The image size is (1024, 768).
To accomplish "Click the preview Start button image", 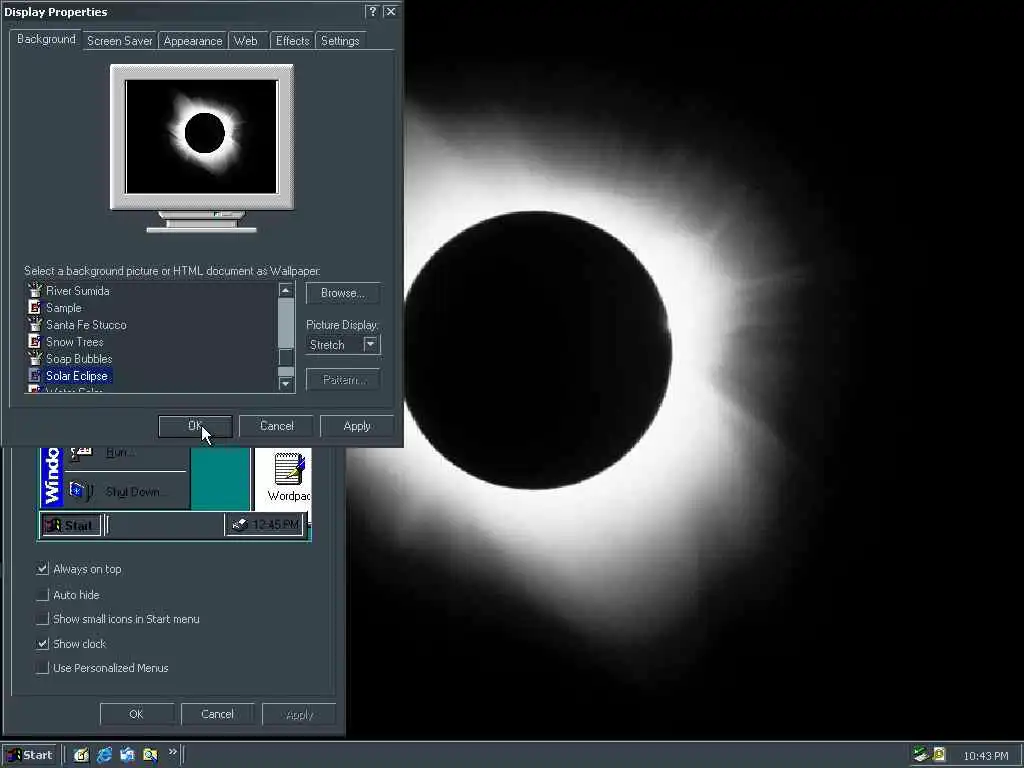I will [71, 525].
